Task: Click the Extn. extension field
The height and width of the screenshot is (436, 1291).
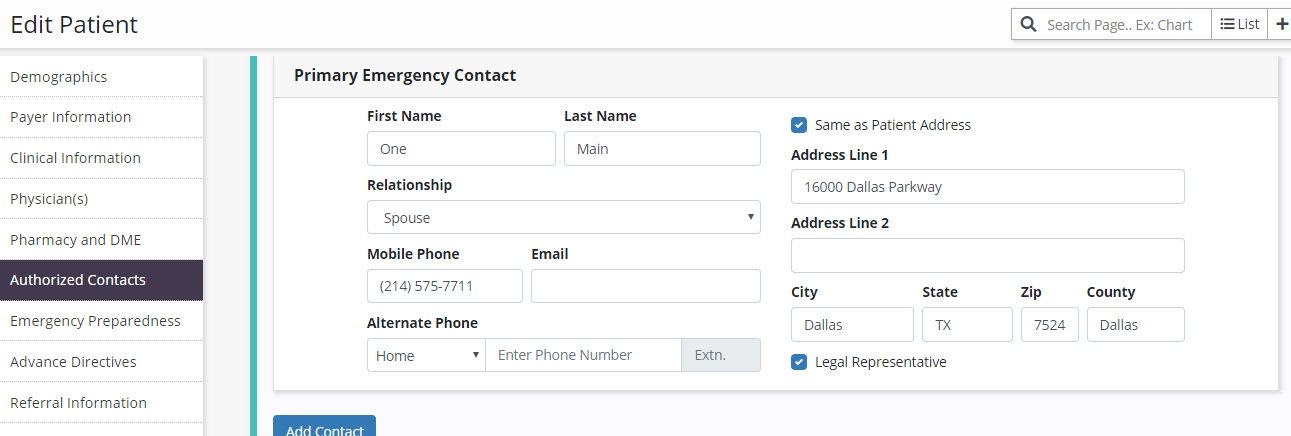Action: [x=720, y=355]
